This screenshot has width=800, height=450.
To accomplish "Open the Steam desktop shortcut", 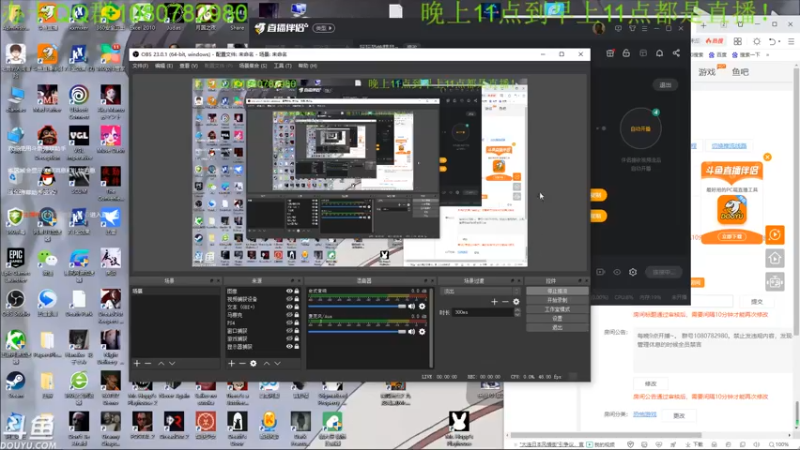I will tap(15, 385).
